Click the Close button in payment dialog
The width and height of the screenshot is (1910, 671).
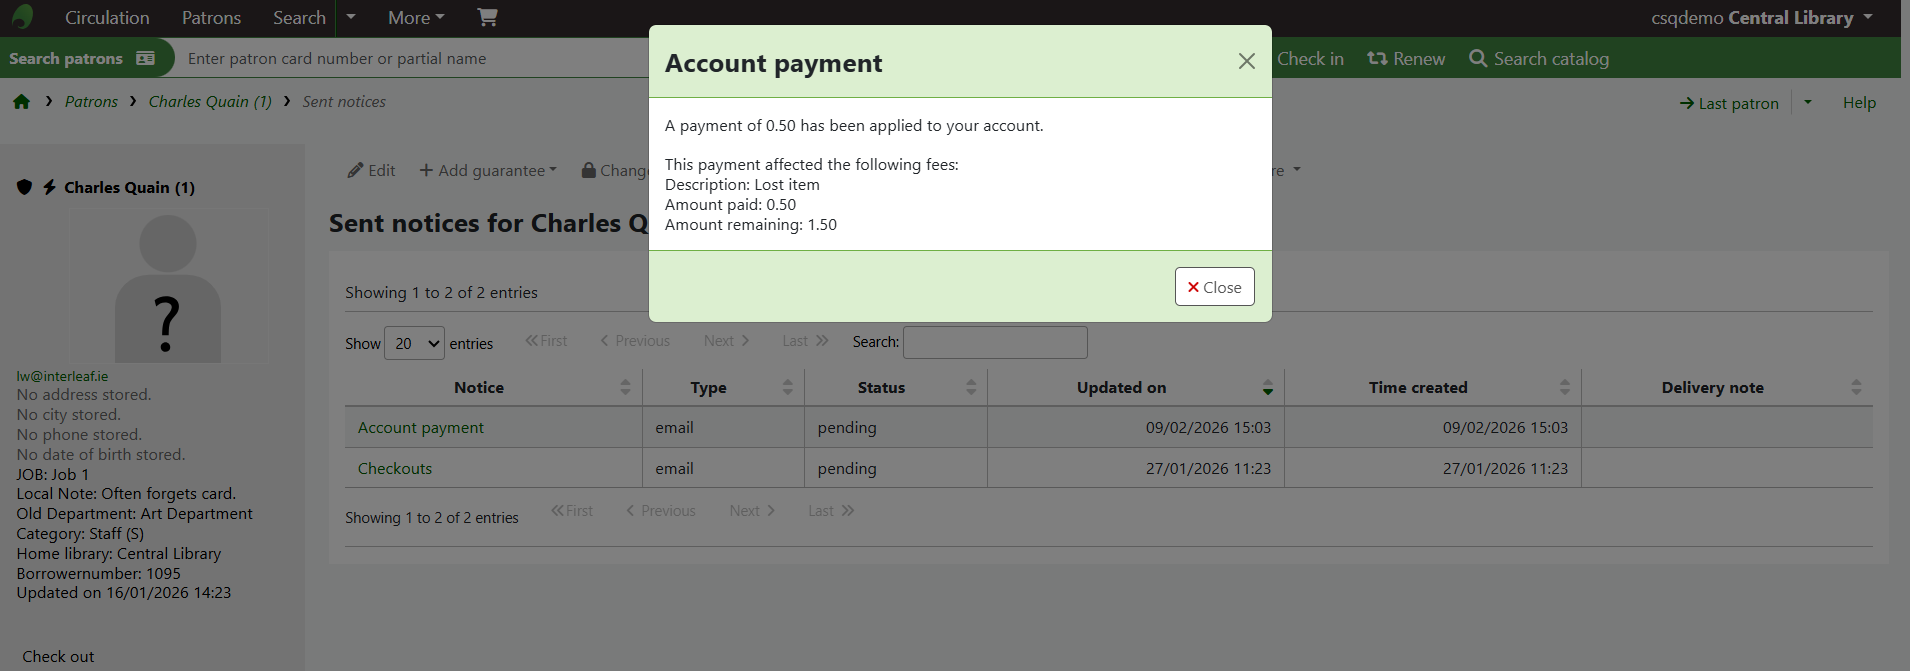[x=1214, y=287]
